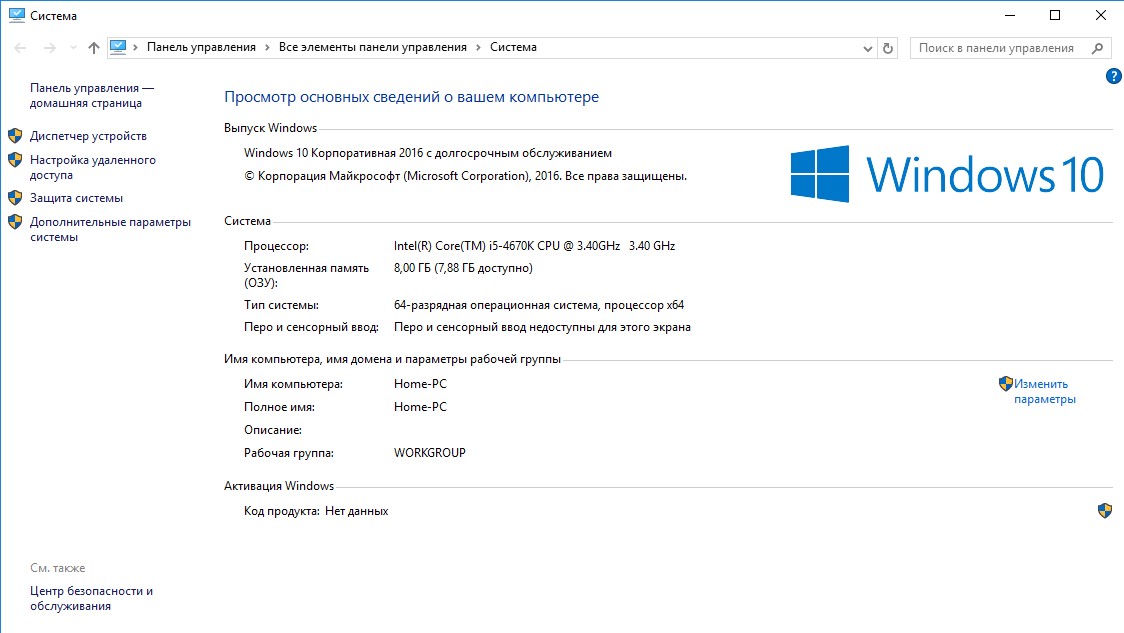Click the shield icon in Активация Windows row
This screenshot has height=633, width=1124.
(x=1105, y=511)
